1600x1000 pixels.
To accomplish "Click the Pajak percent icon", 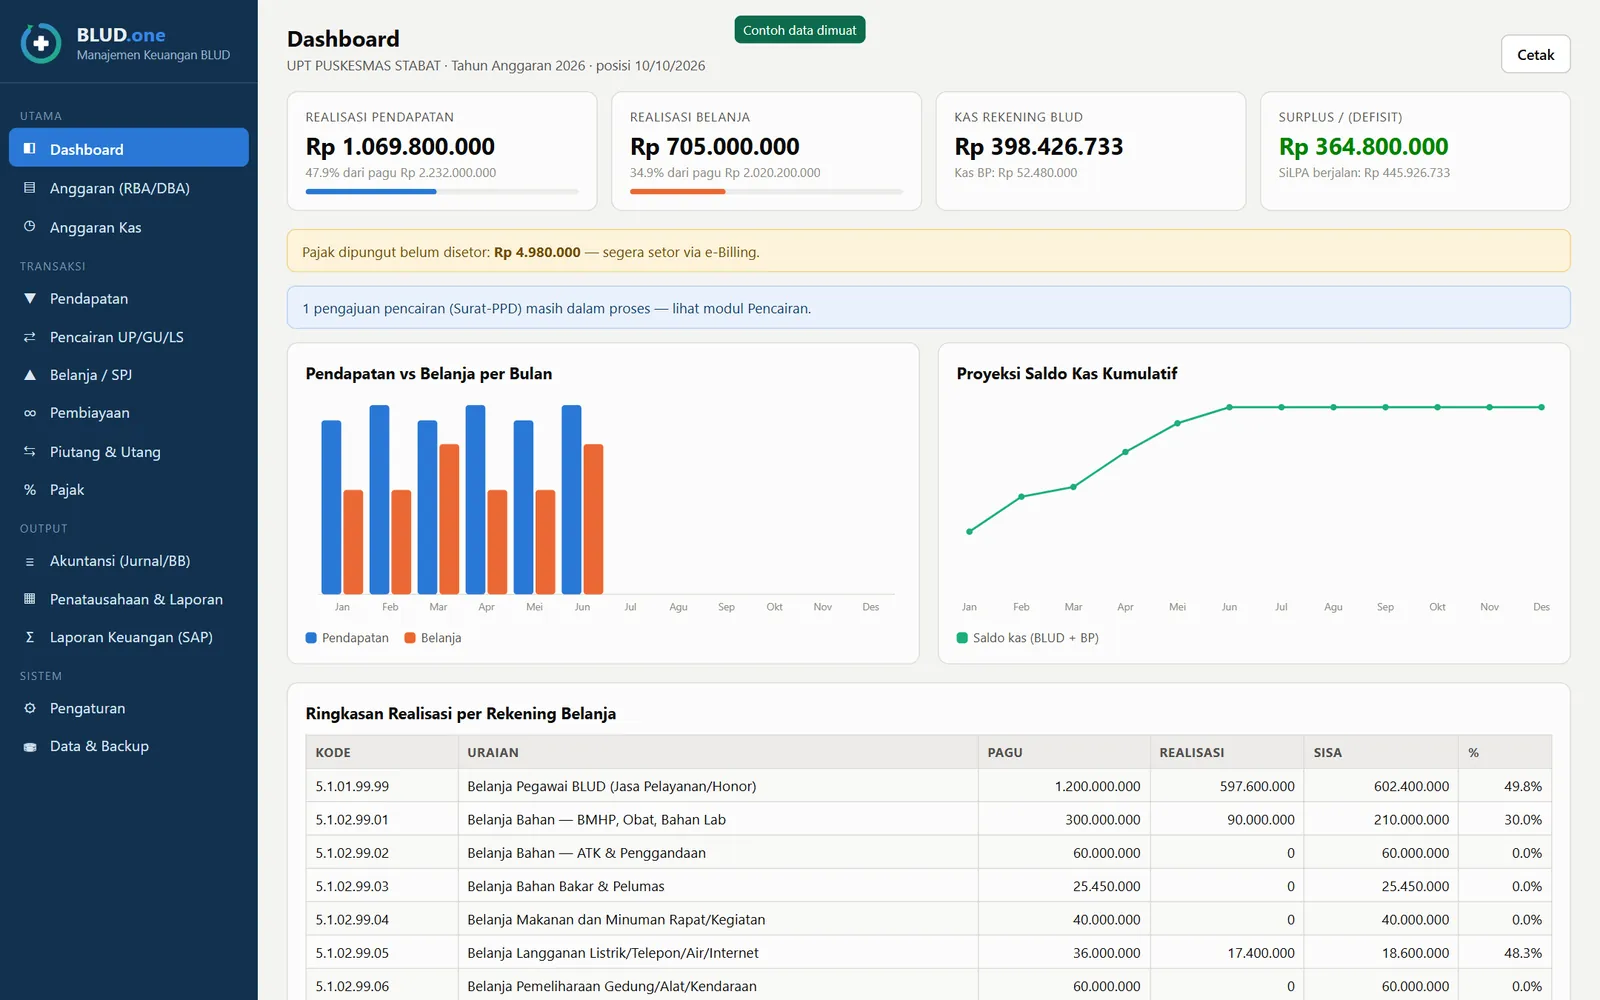I will [x=30, y=490].
